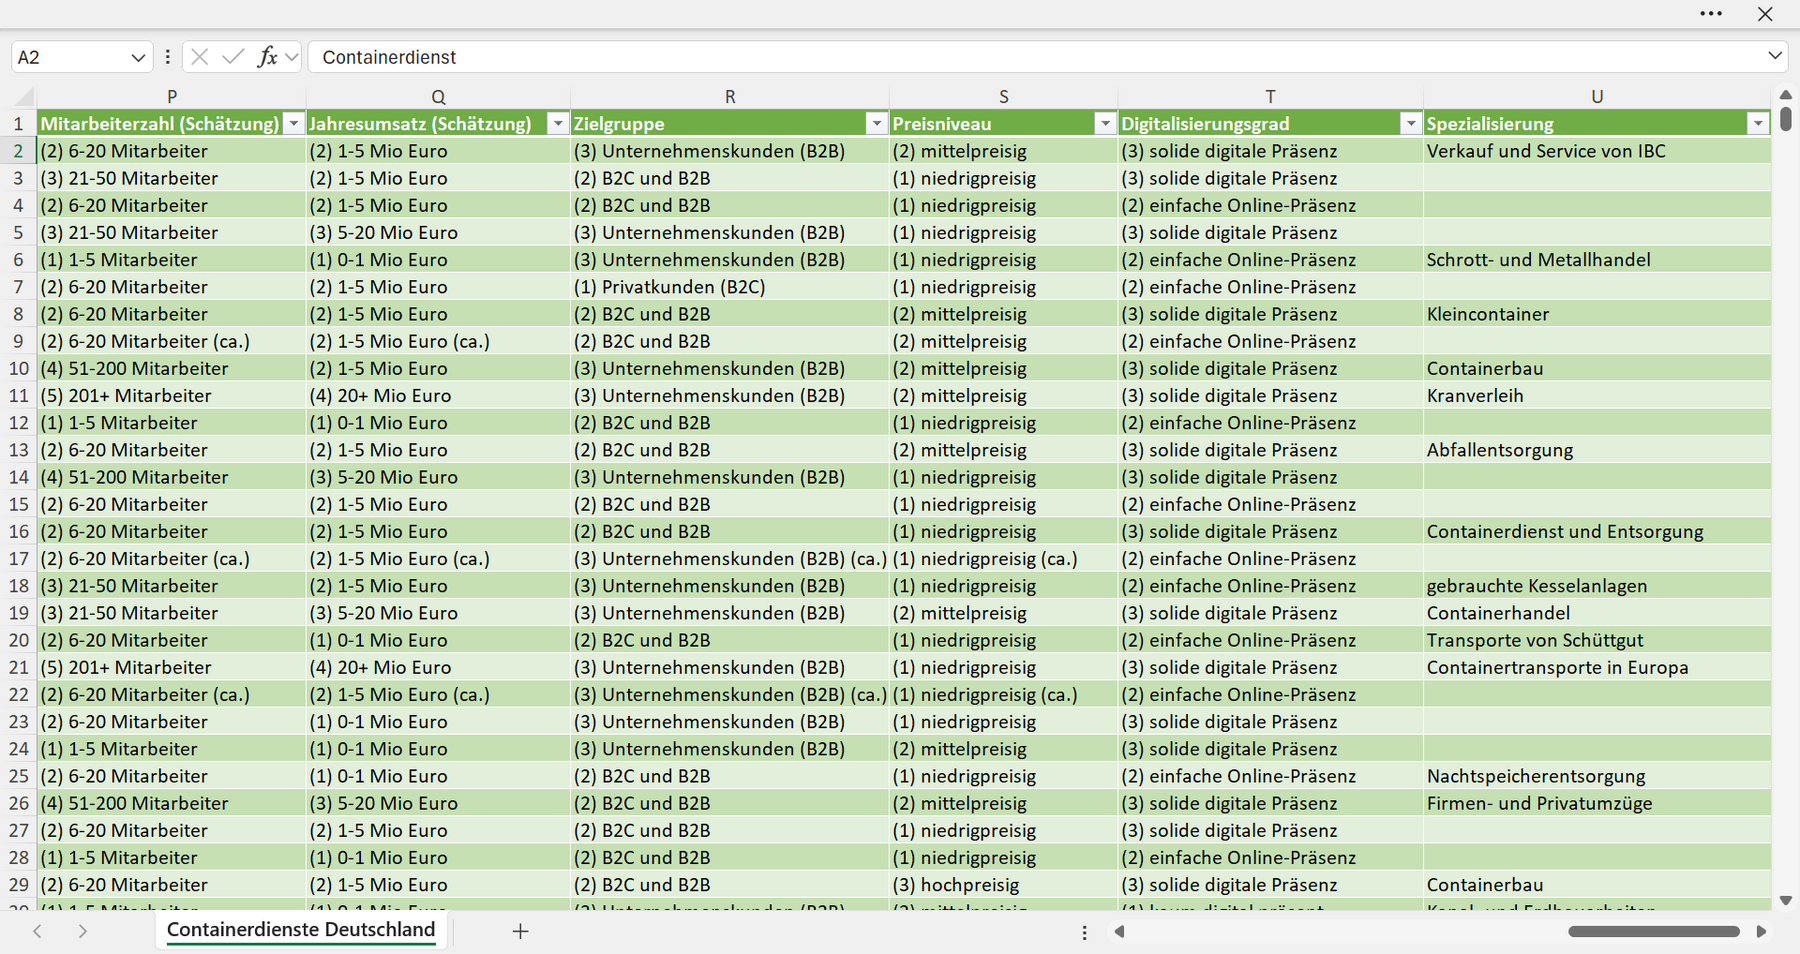Select cell 'Kleincontainer'
The height and width of the screenshot is (954, 1800).
tap(1597, 314)
